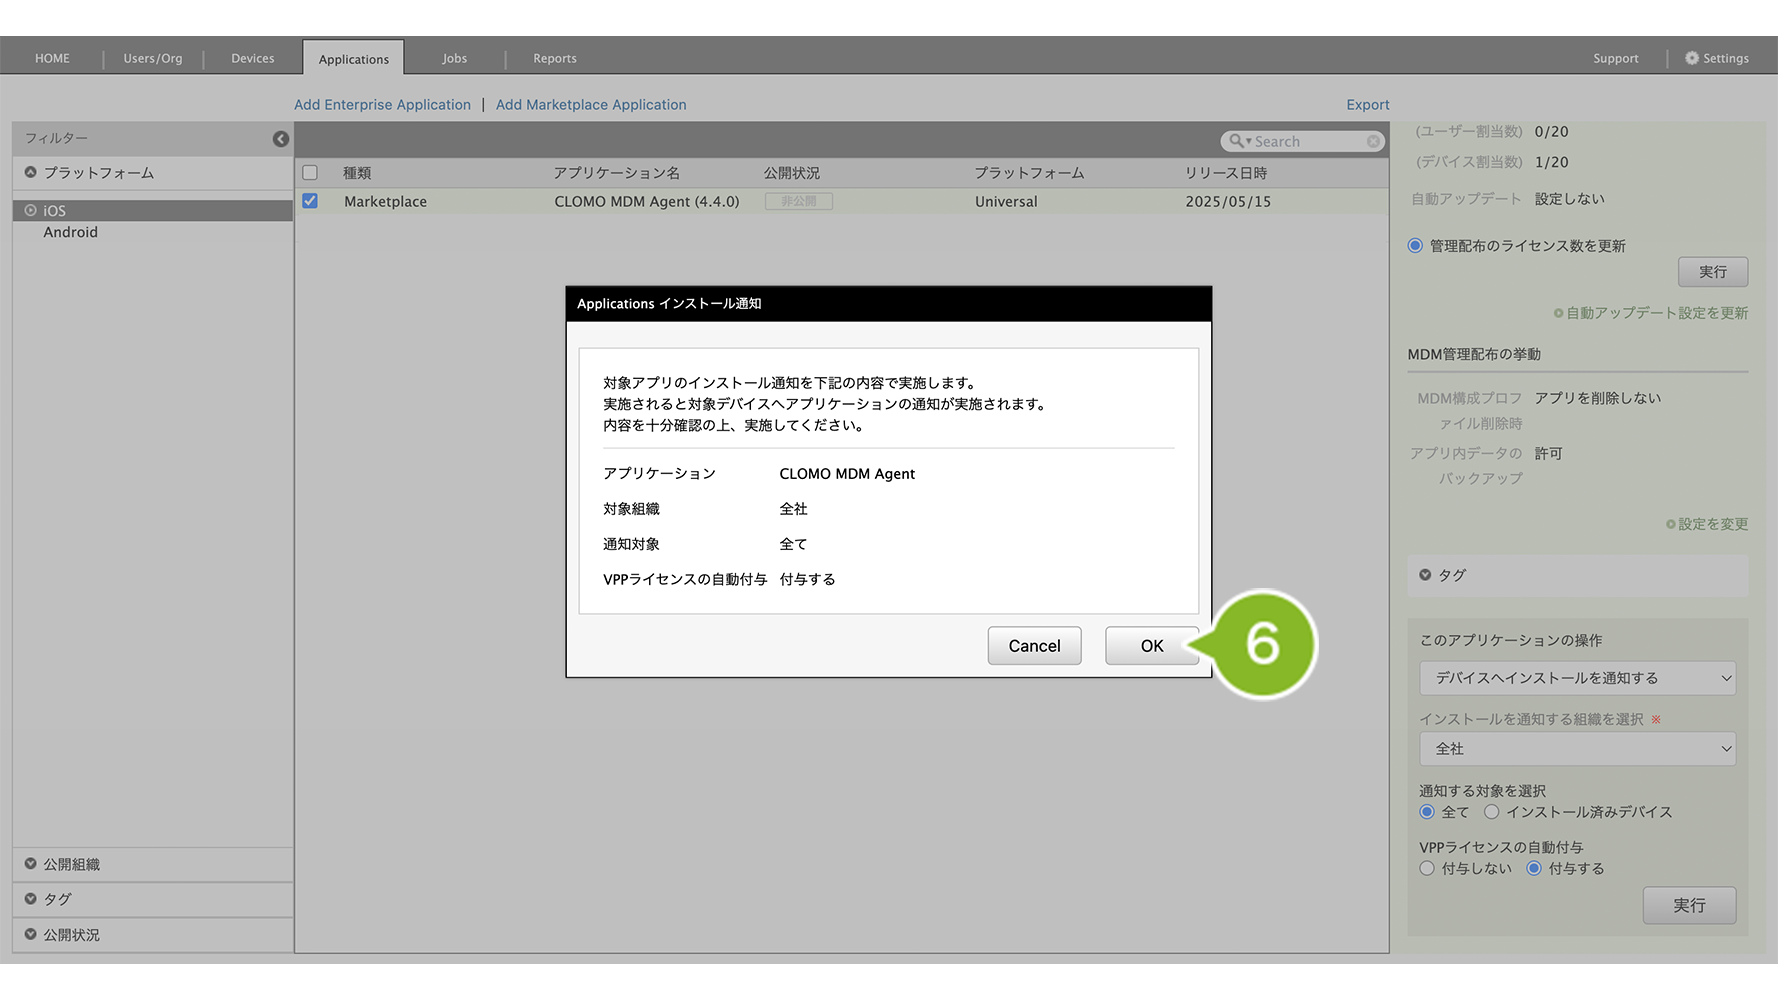Click the Settings gear icon
Image resolution: width=1778 pixels, height=1000 pixels.
coord(1691,58)
